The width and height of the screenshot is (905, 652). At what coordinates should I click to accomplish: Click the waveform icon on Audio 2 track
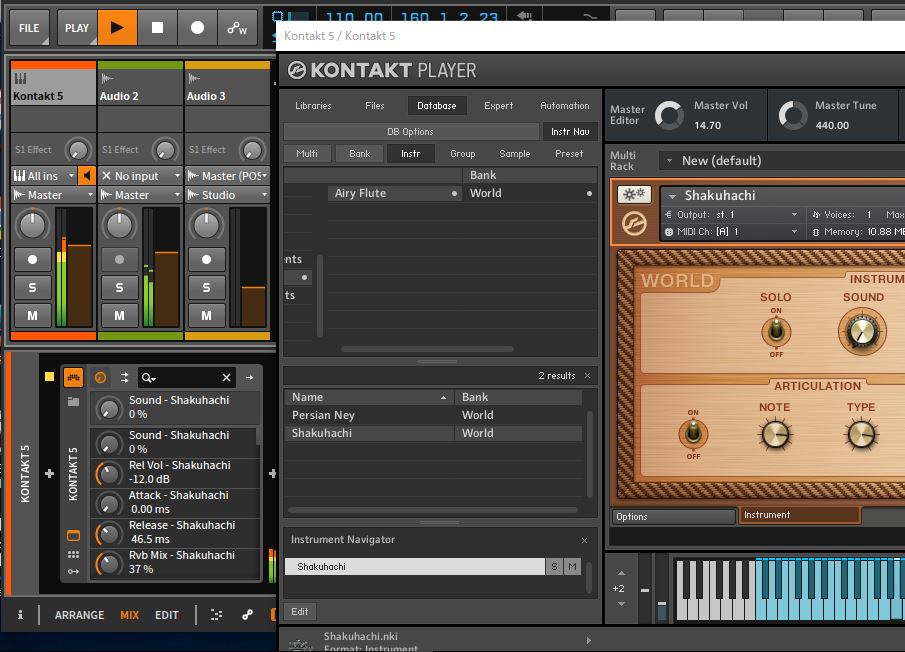click(x=107, y=78)
